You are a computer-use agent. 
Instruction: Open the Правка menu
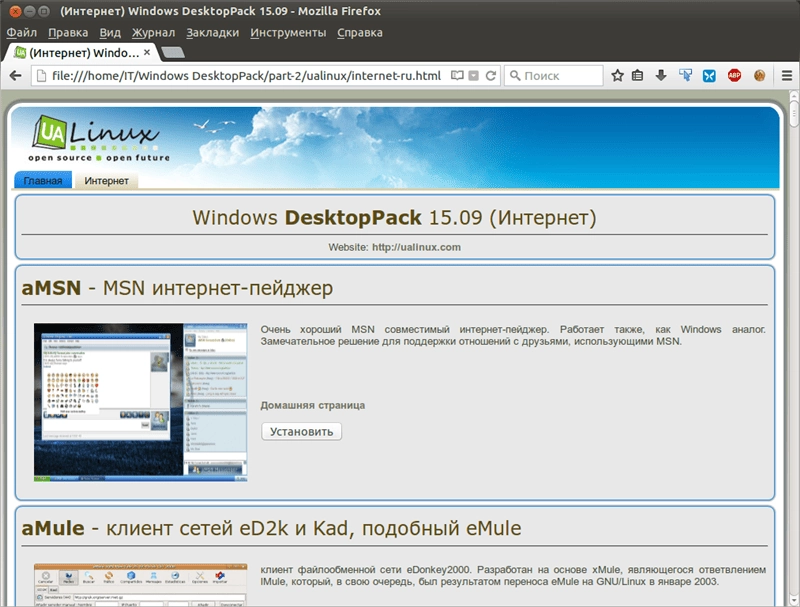68,33
